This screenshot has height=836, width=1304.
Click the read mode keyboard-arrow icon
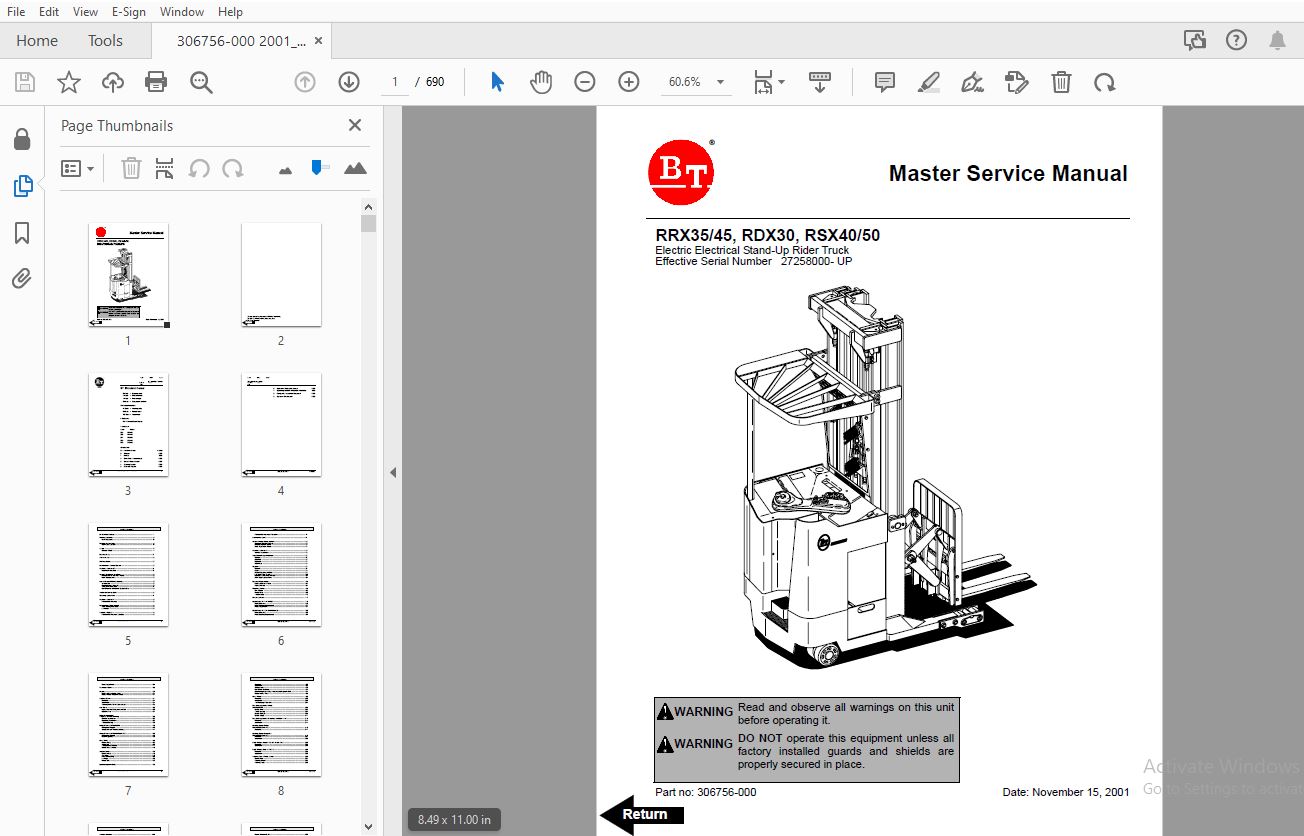pyautogui.click(x=820, y=82)
